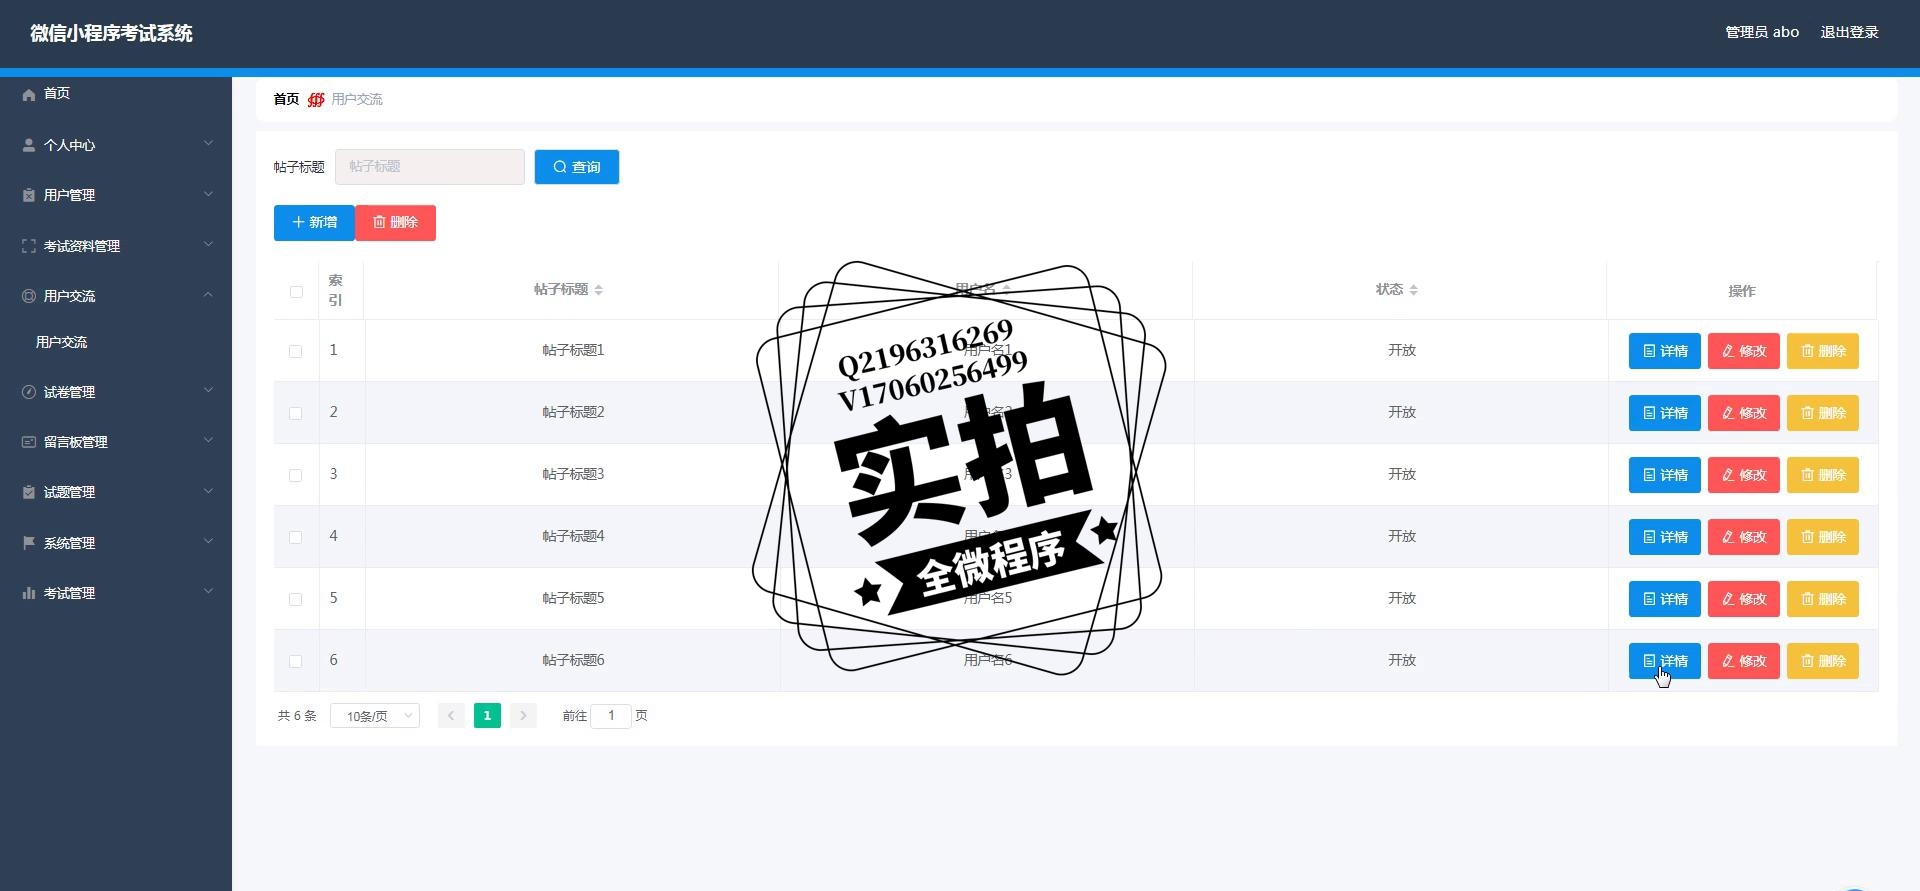Sort 帖子标题 column via sort arrows

(598, 290)
